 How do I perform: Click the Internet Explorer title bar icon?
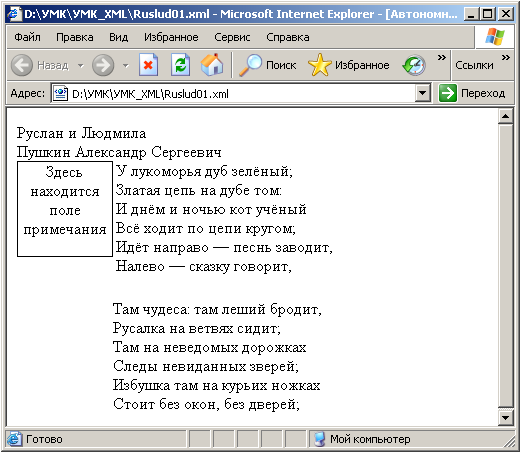(14, 14)
